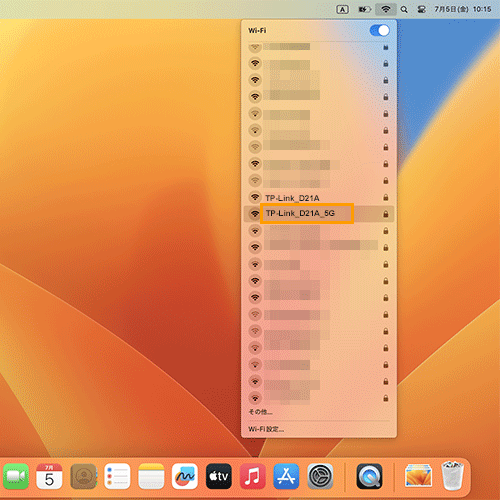Viewport: 500px width, 500px height.
Task: Launch QuickTime Player from the Dock
Action: point(369,476)
